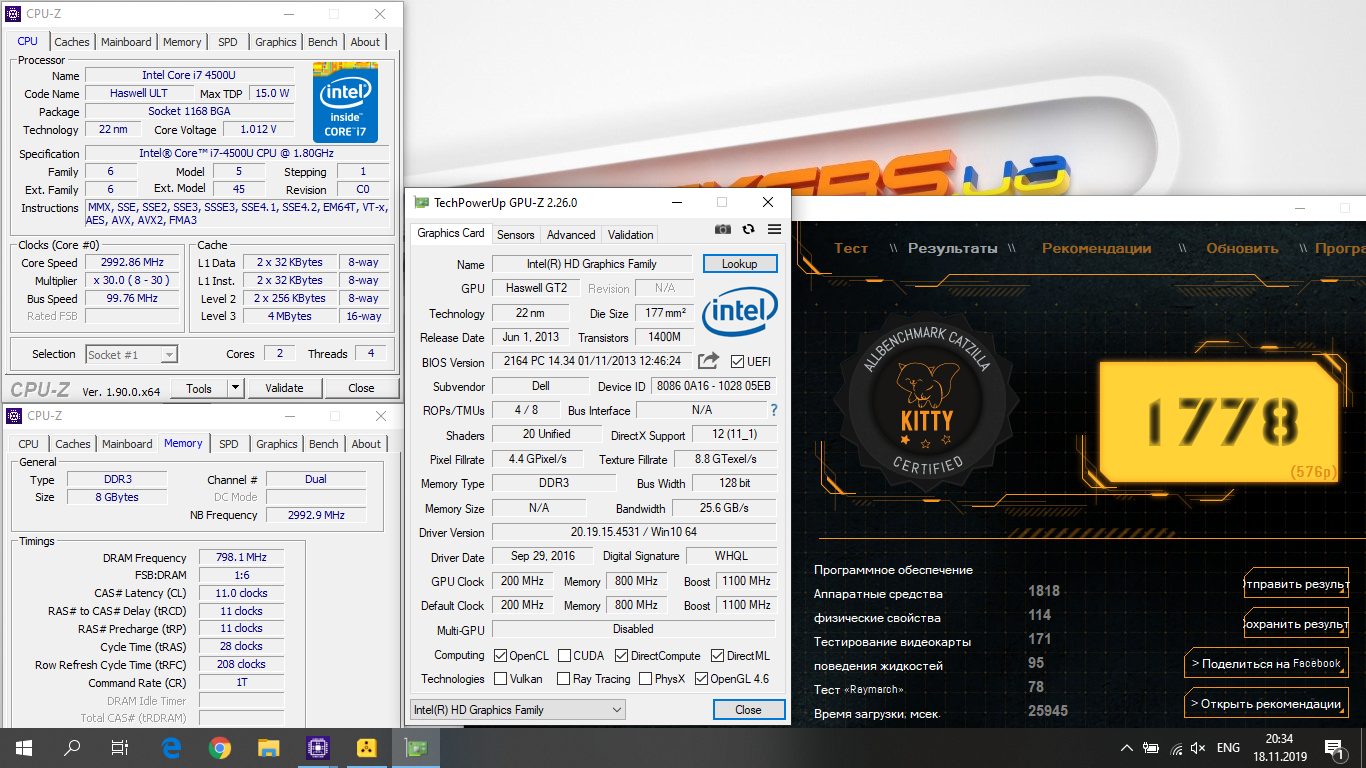The width and height of the screenshot is (1366, 768).
Task: Toggle the DirectCompute checkbox
Action: (621, 656)
